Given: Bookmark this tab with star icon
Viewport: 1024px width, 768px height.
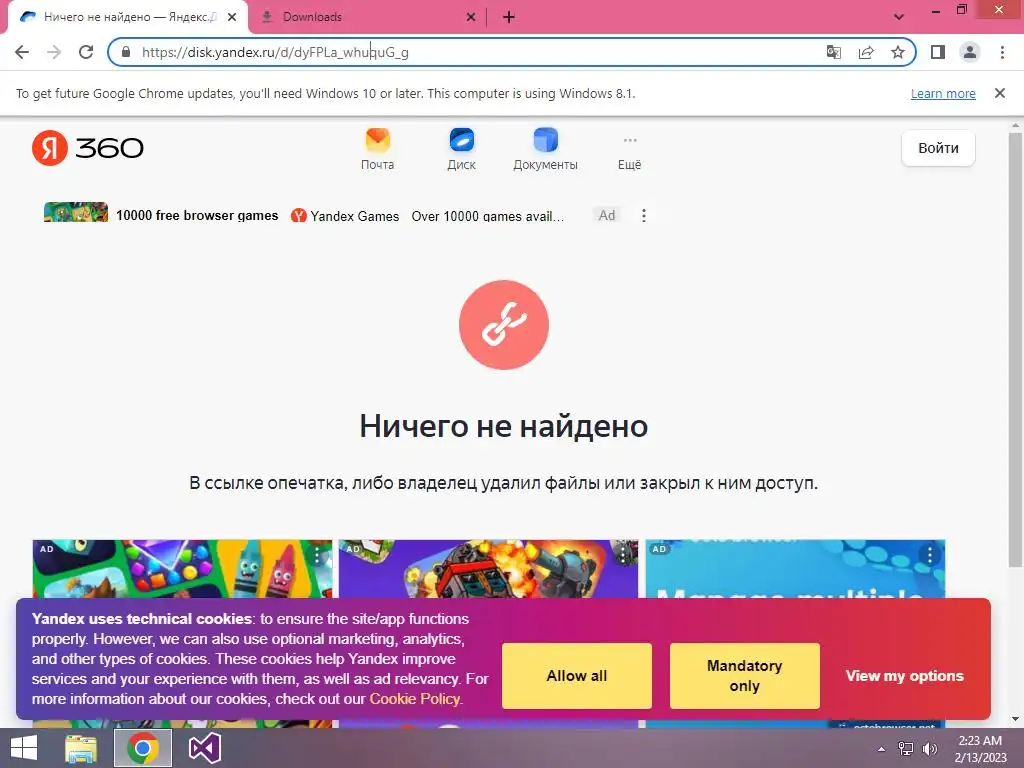Looking at the screenshot, I should (x=898, y=52).
